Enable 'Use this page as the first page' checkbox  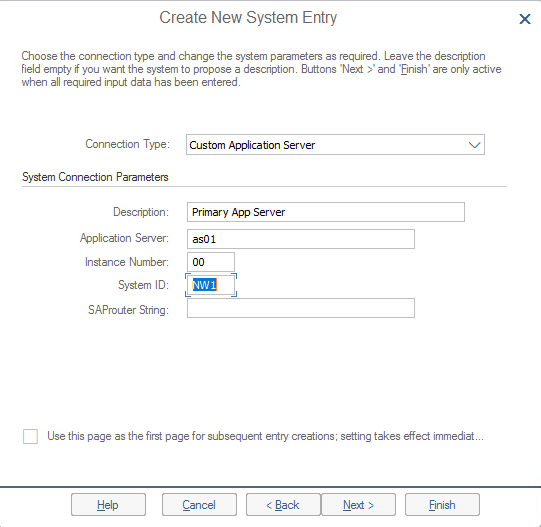[x=30, y=437]
